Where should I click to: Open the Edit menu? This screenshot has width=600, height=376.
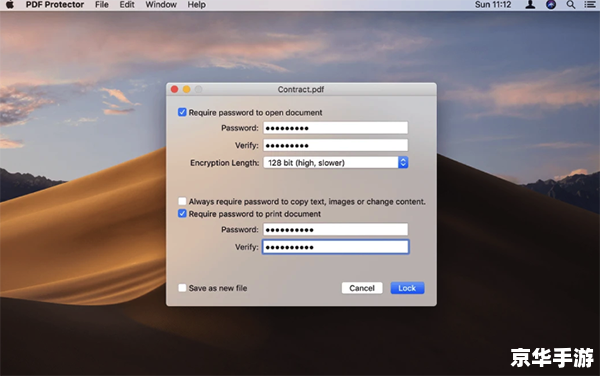click(127, 5)
